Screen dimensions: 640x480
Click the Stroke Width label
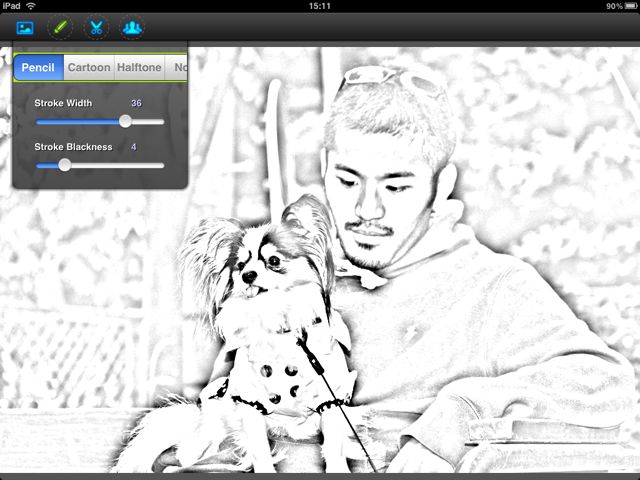pos(63,103)
